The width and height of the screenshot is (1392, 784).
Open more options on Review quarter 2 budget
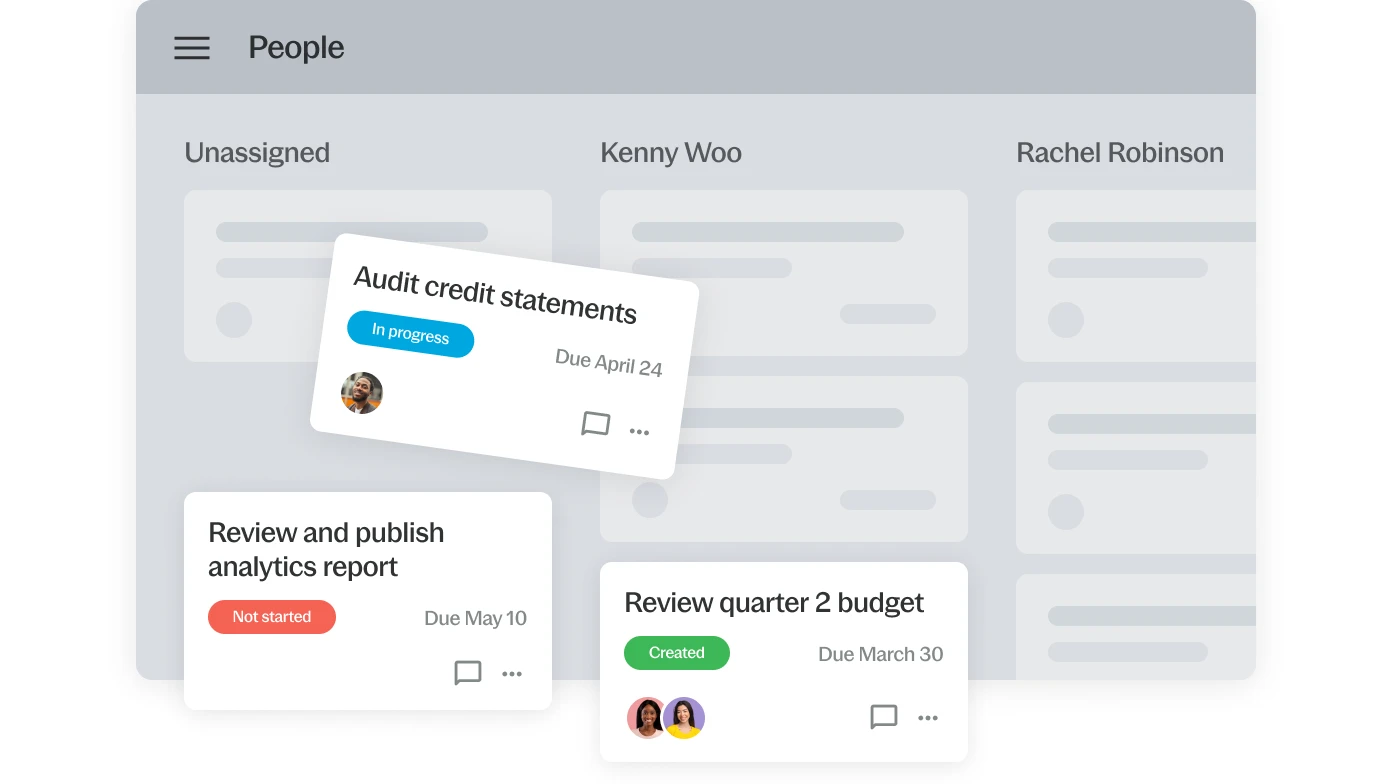928,718
